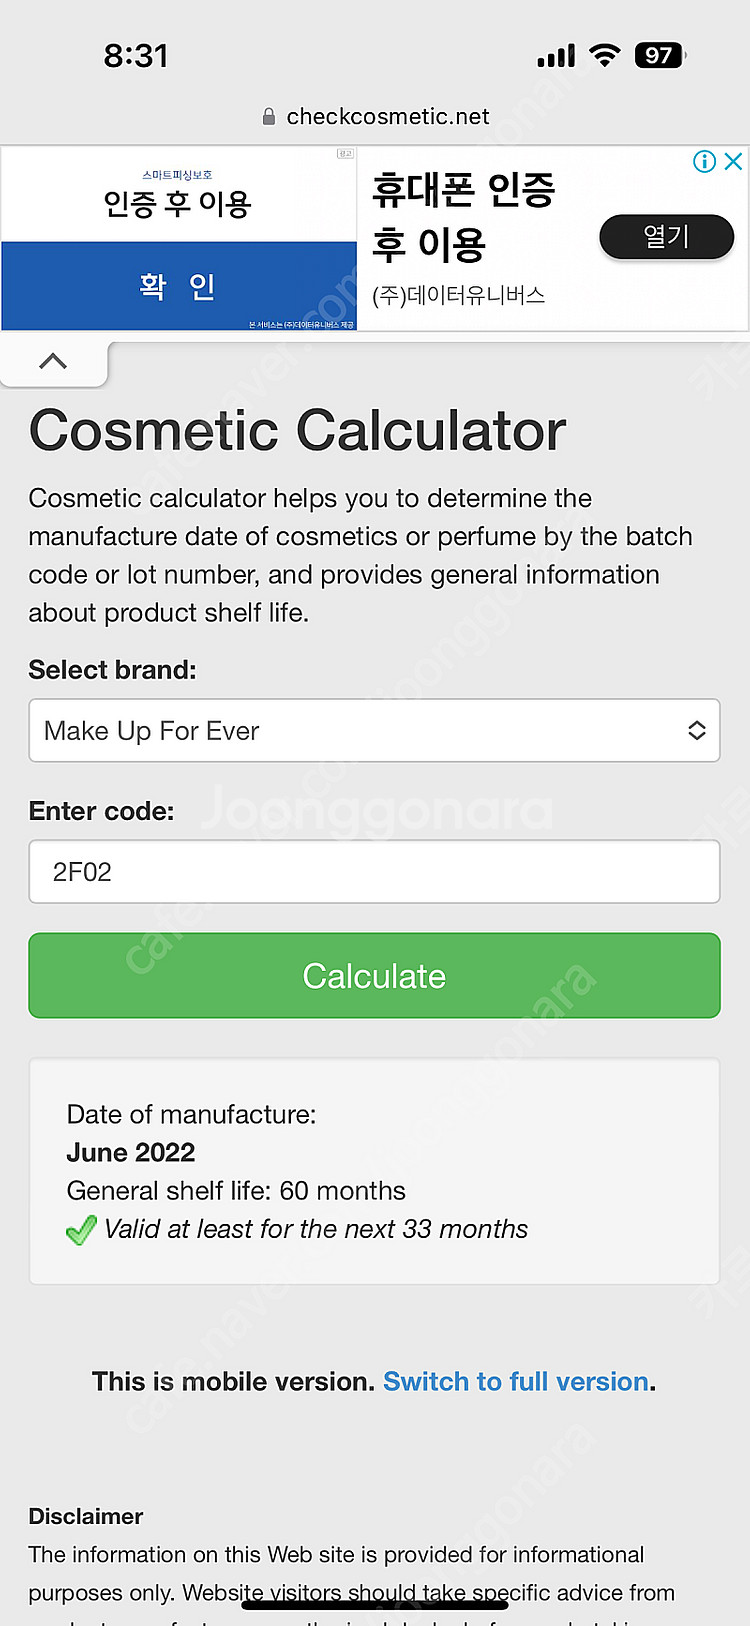The image size is (750, 1626).
Task: Tap the (주)데이터유니버스 advertiser name
Action: click(458, 296)
